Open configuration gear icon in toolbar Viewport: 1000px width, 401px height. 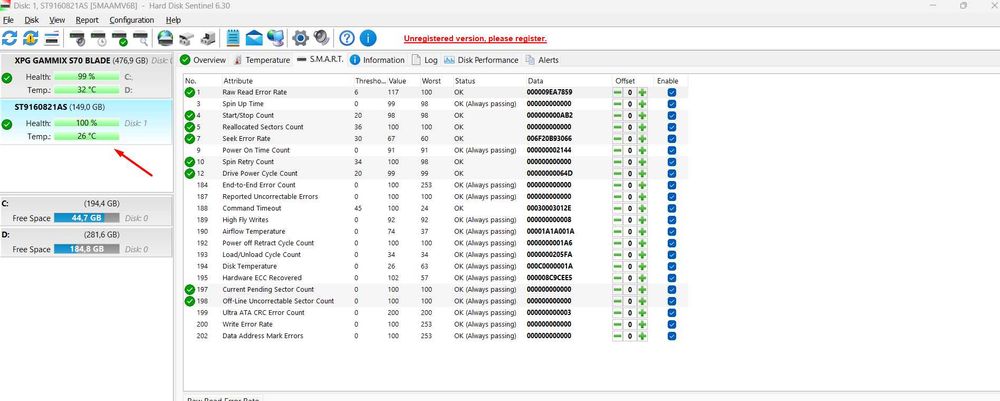[x=300, y=38]
